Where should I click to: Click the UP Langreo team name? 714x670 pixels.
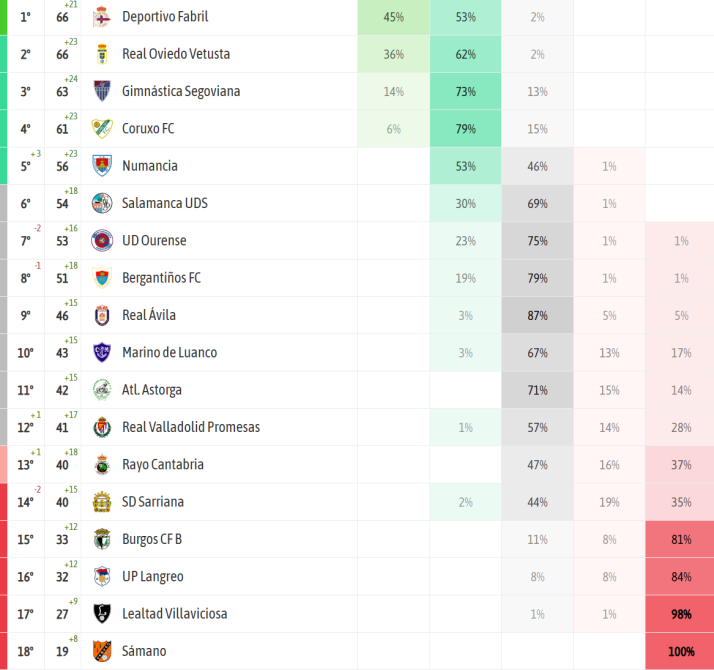[x=152, y=576]
